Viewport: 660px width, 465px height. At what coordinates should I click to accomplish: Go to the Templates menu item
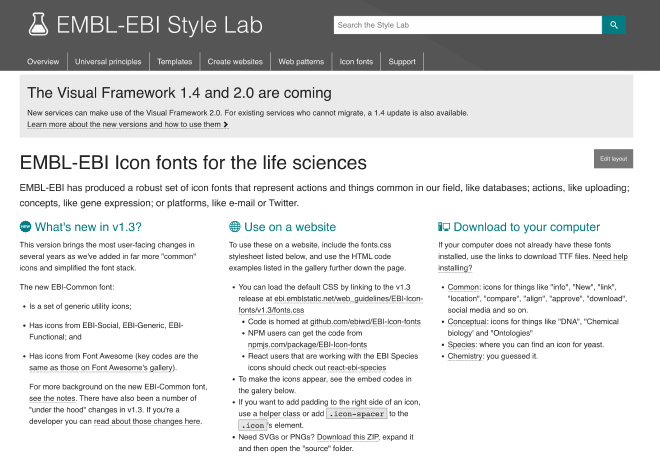coord(174,61)
